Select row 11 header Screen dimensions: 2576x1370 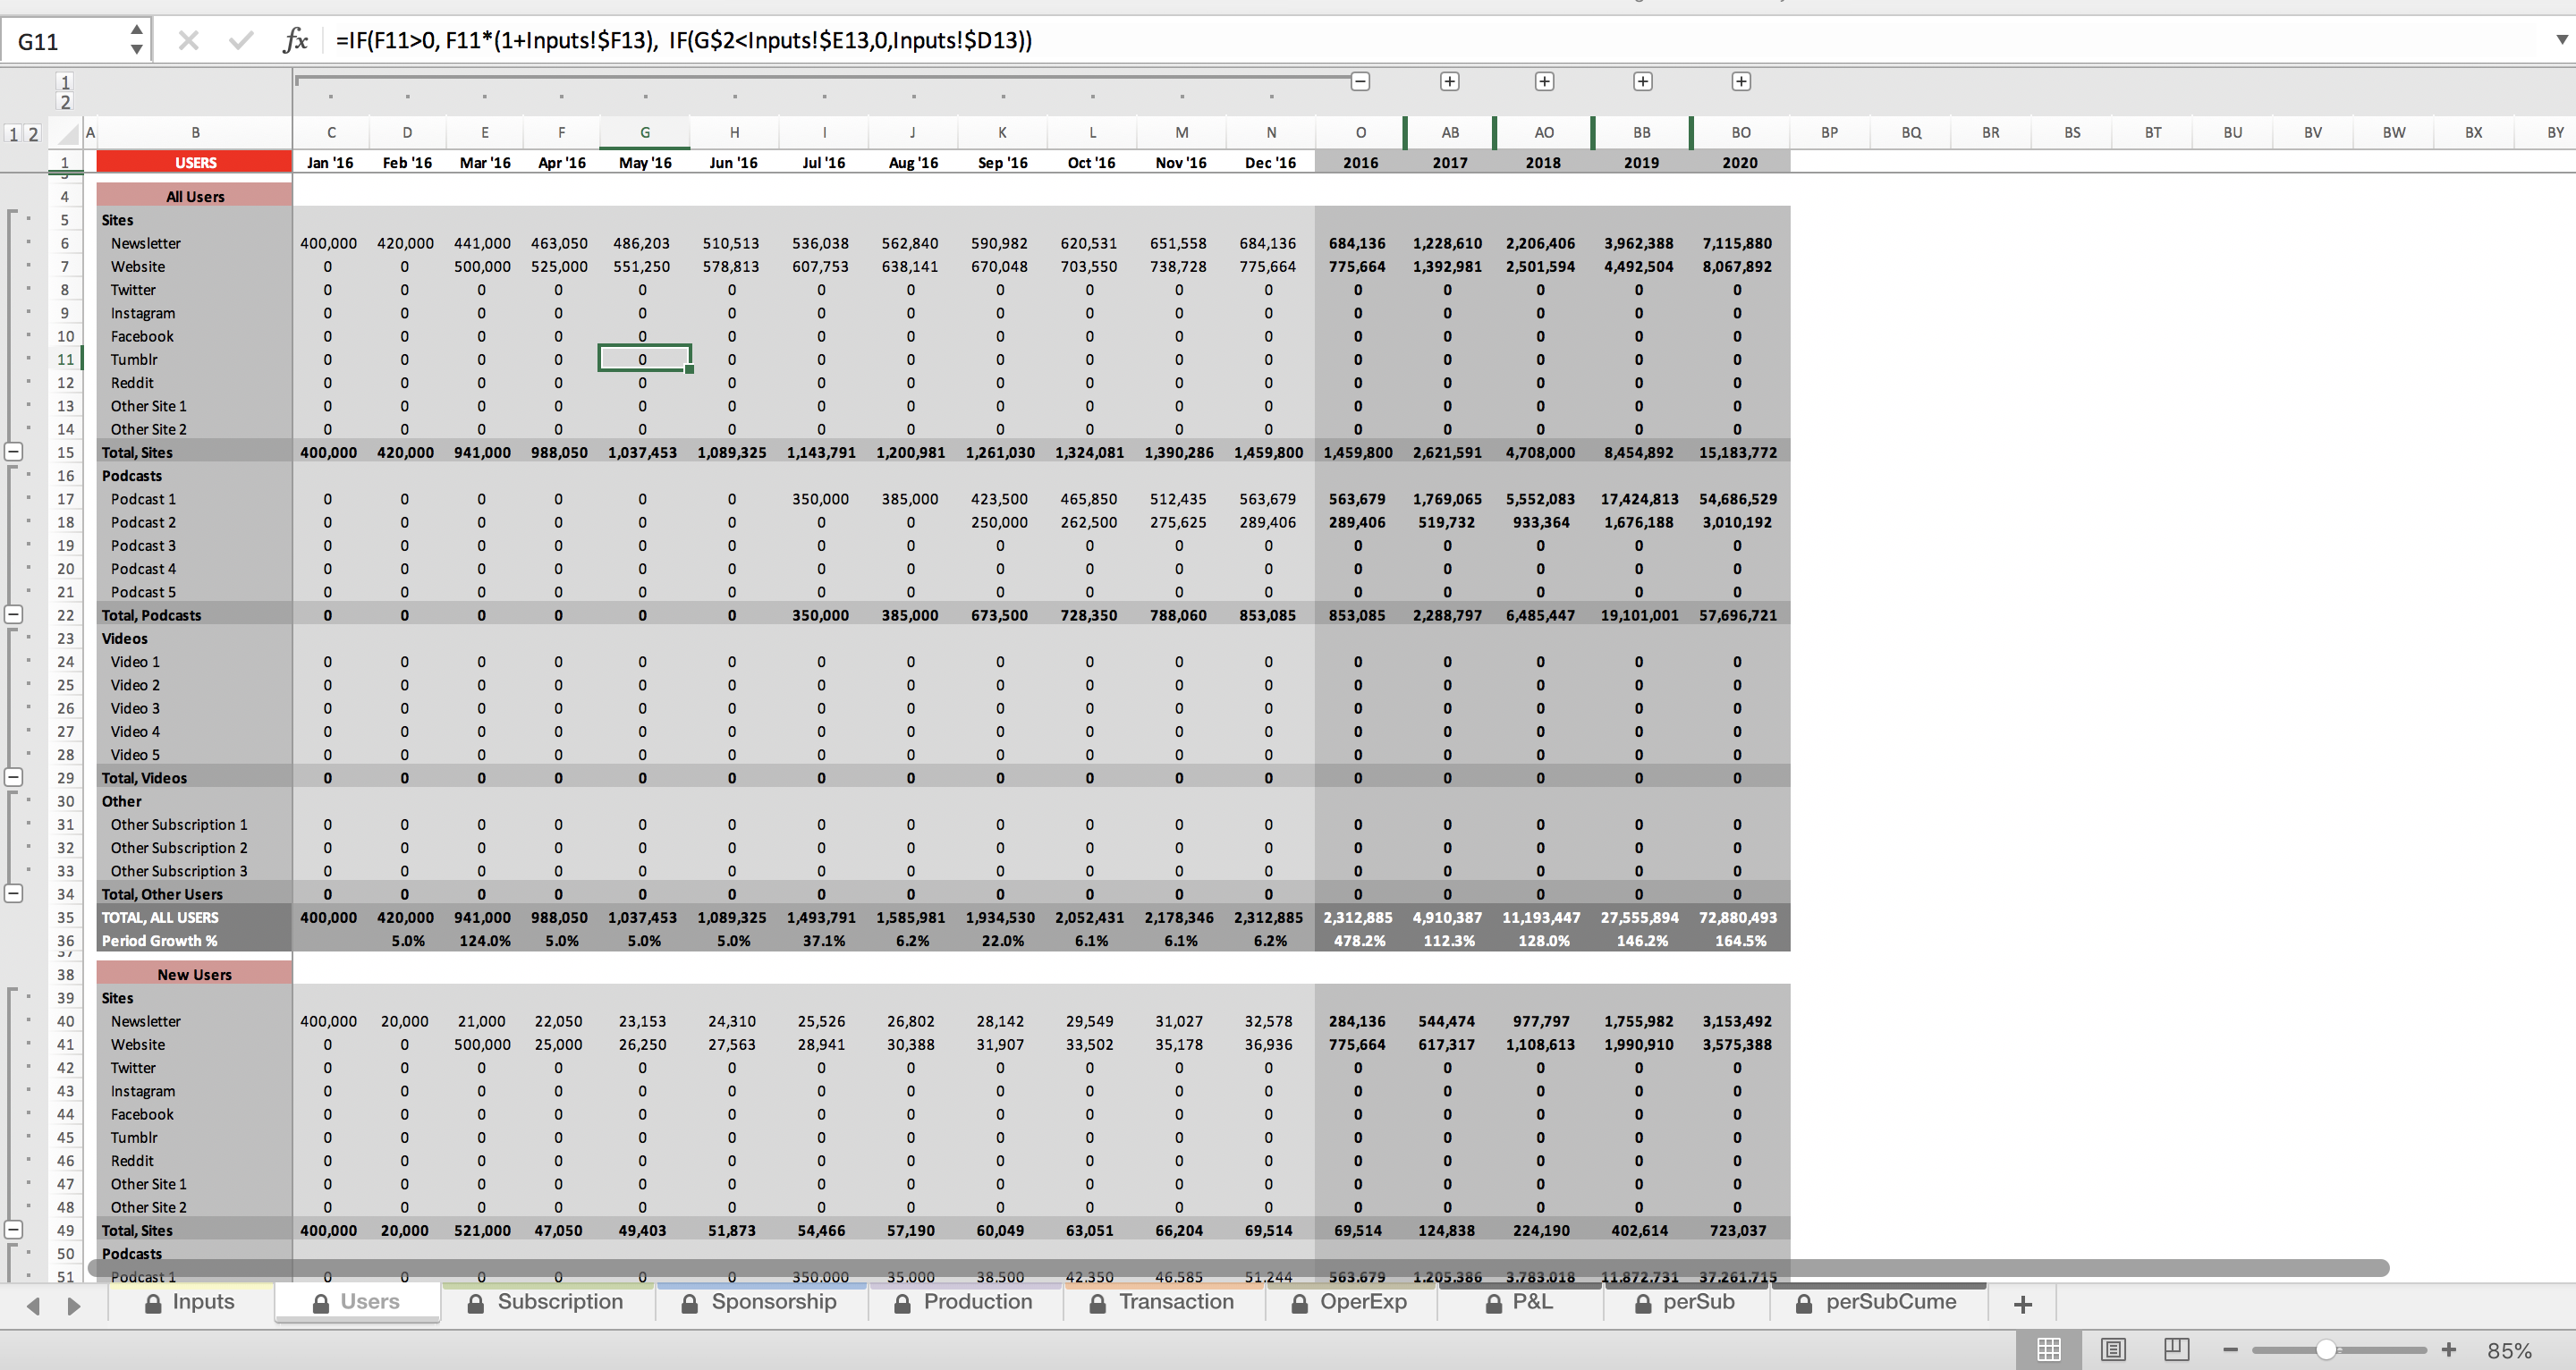pyautogui.click(x=65, y=359)
